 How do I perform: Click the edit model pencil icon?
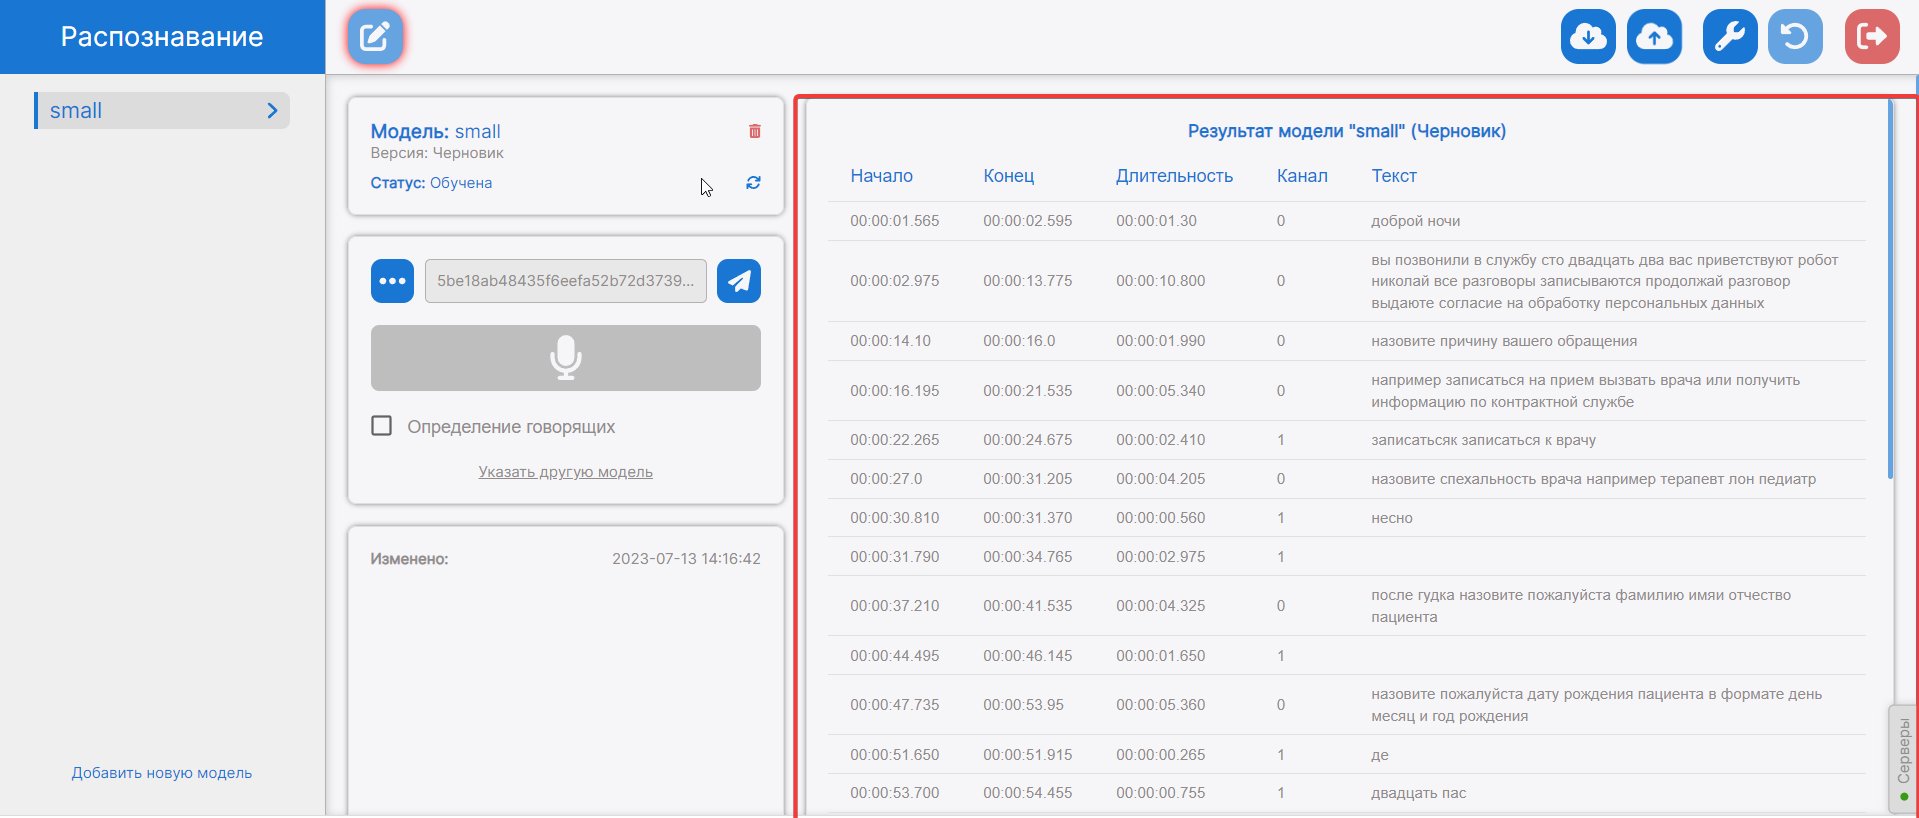coord(375,37)
